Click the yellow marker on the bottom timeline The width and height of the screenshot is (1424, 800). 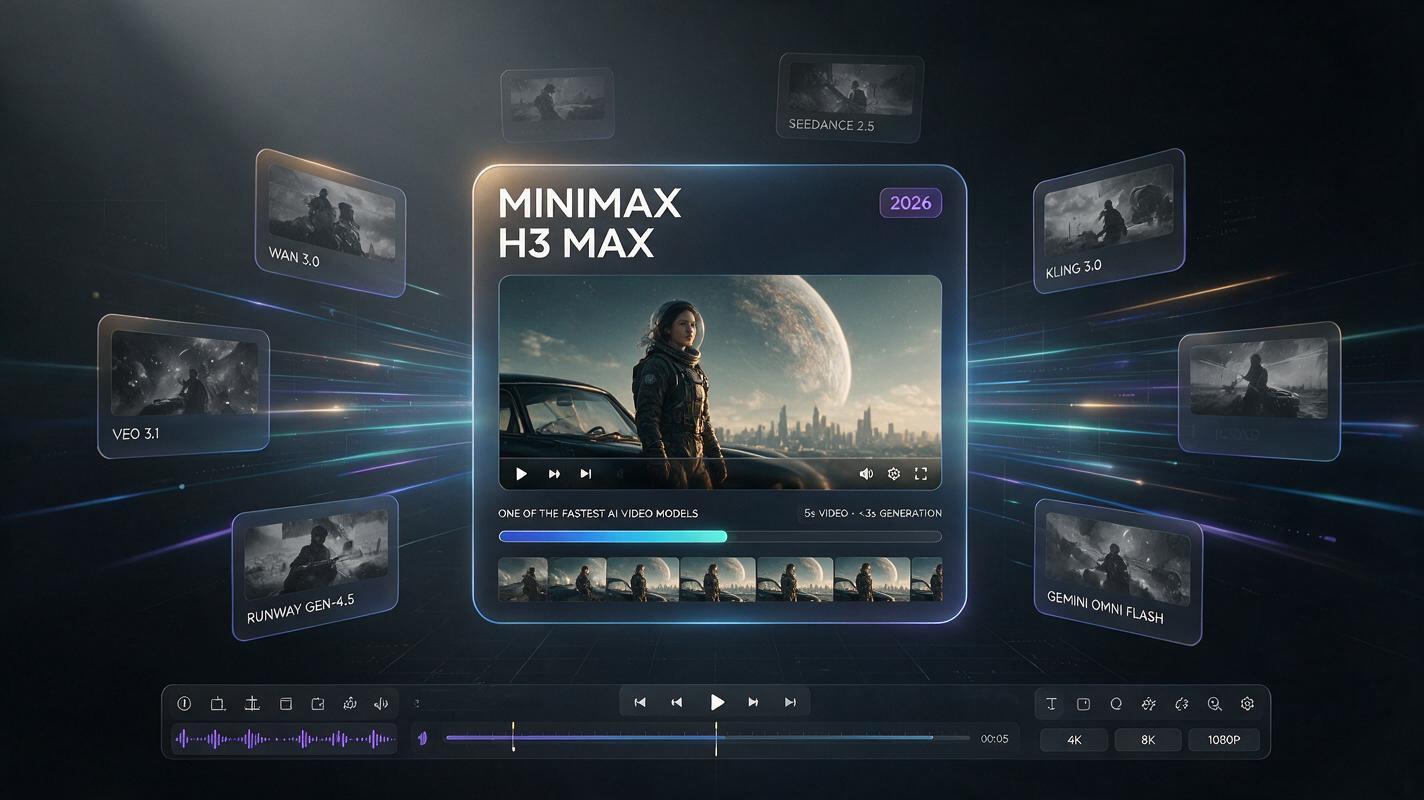point(513,737)
